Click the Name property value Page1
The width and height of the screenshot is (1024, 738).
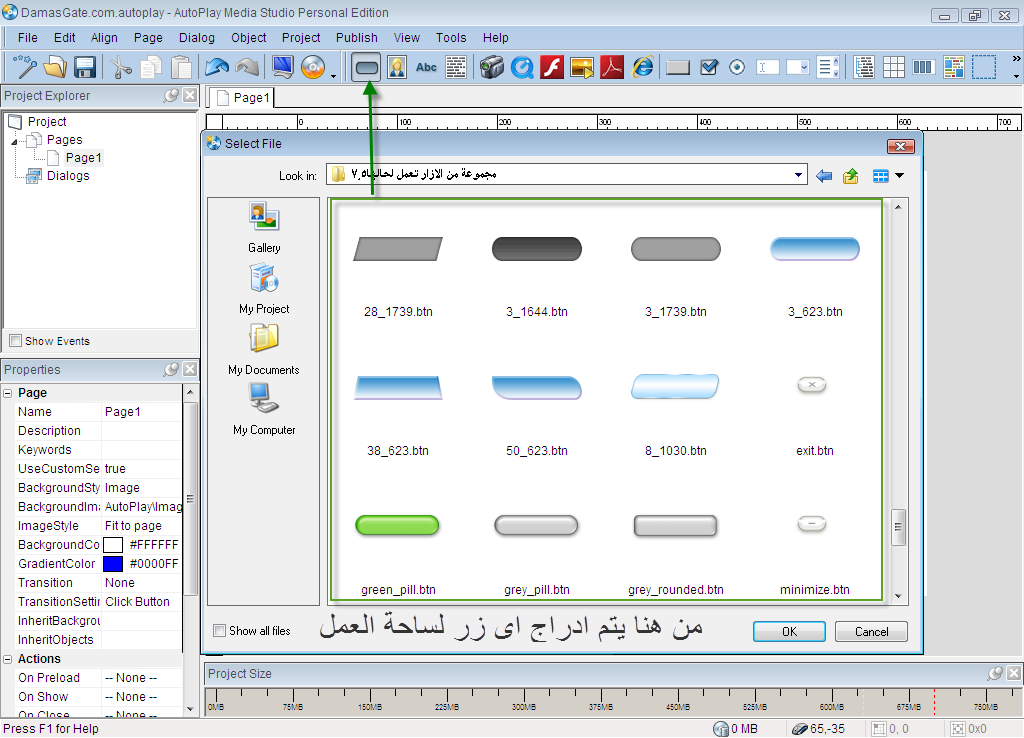coord(142,412)
